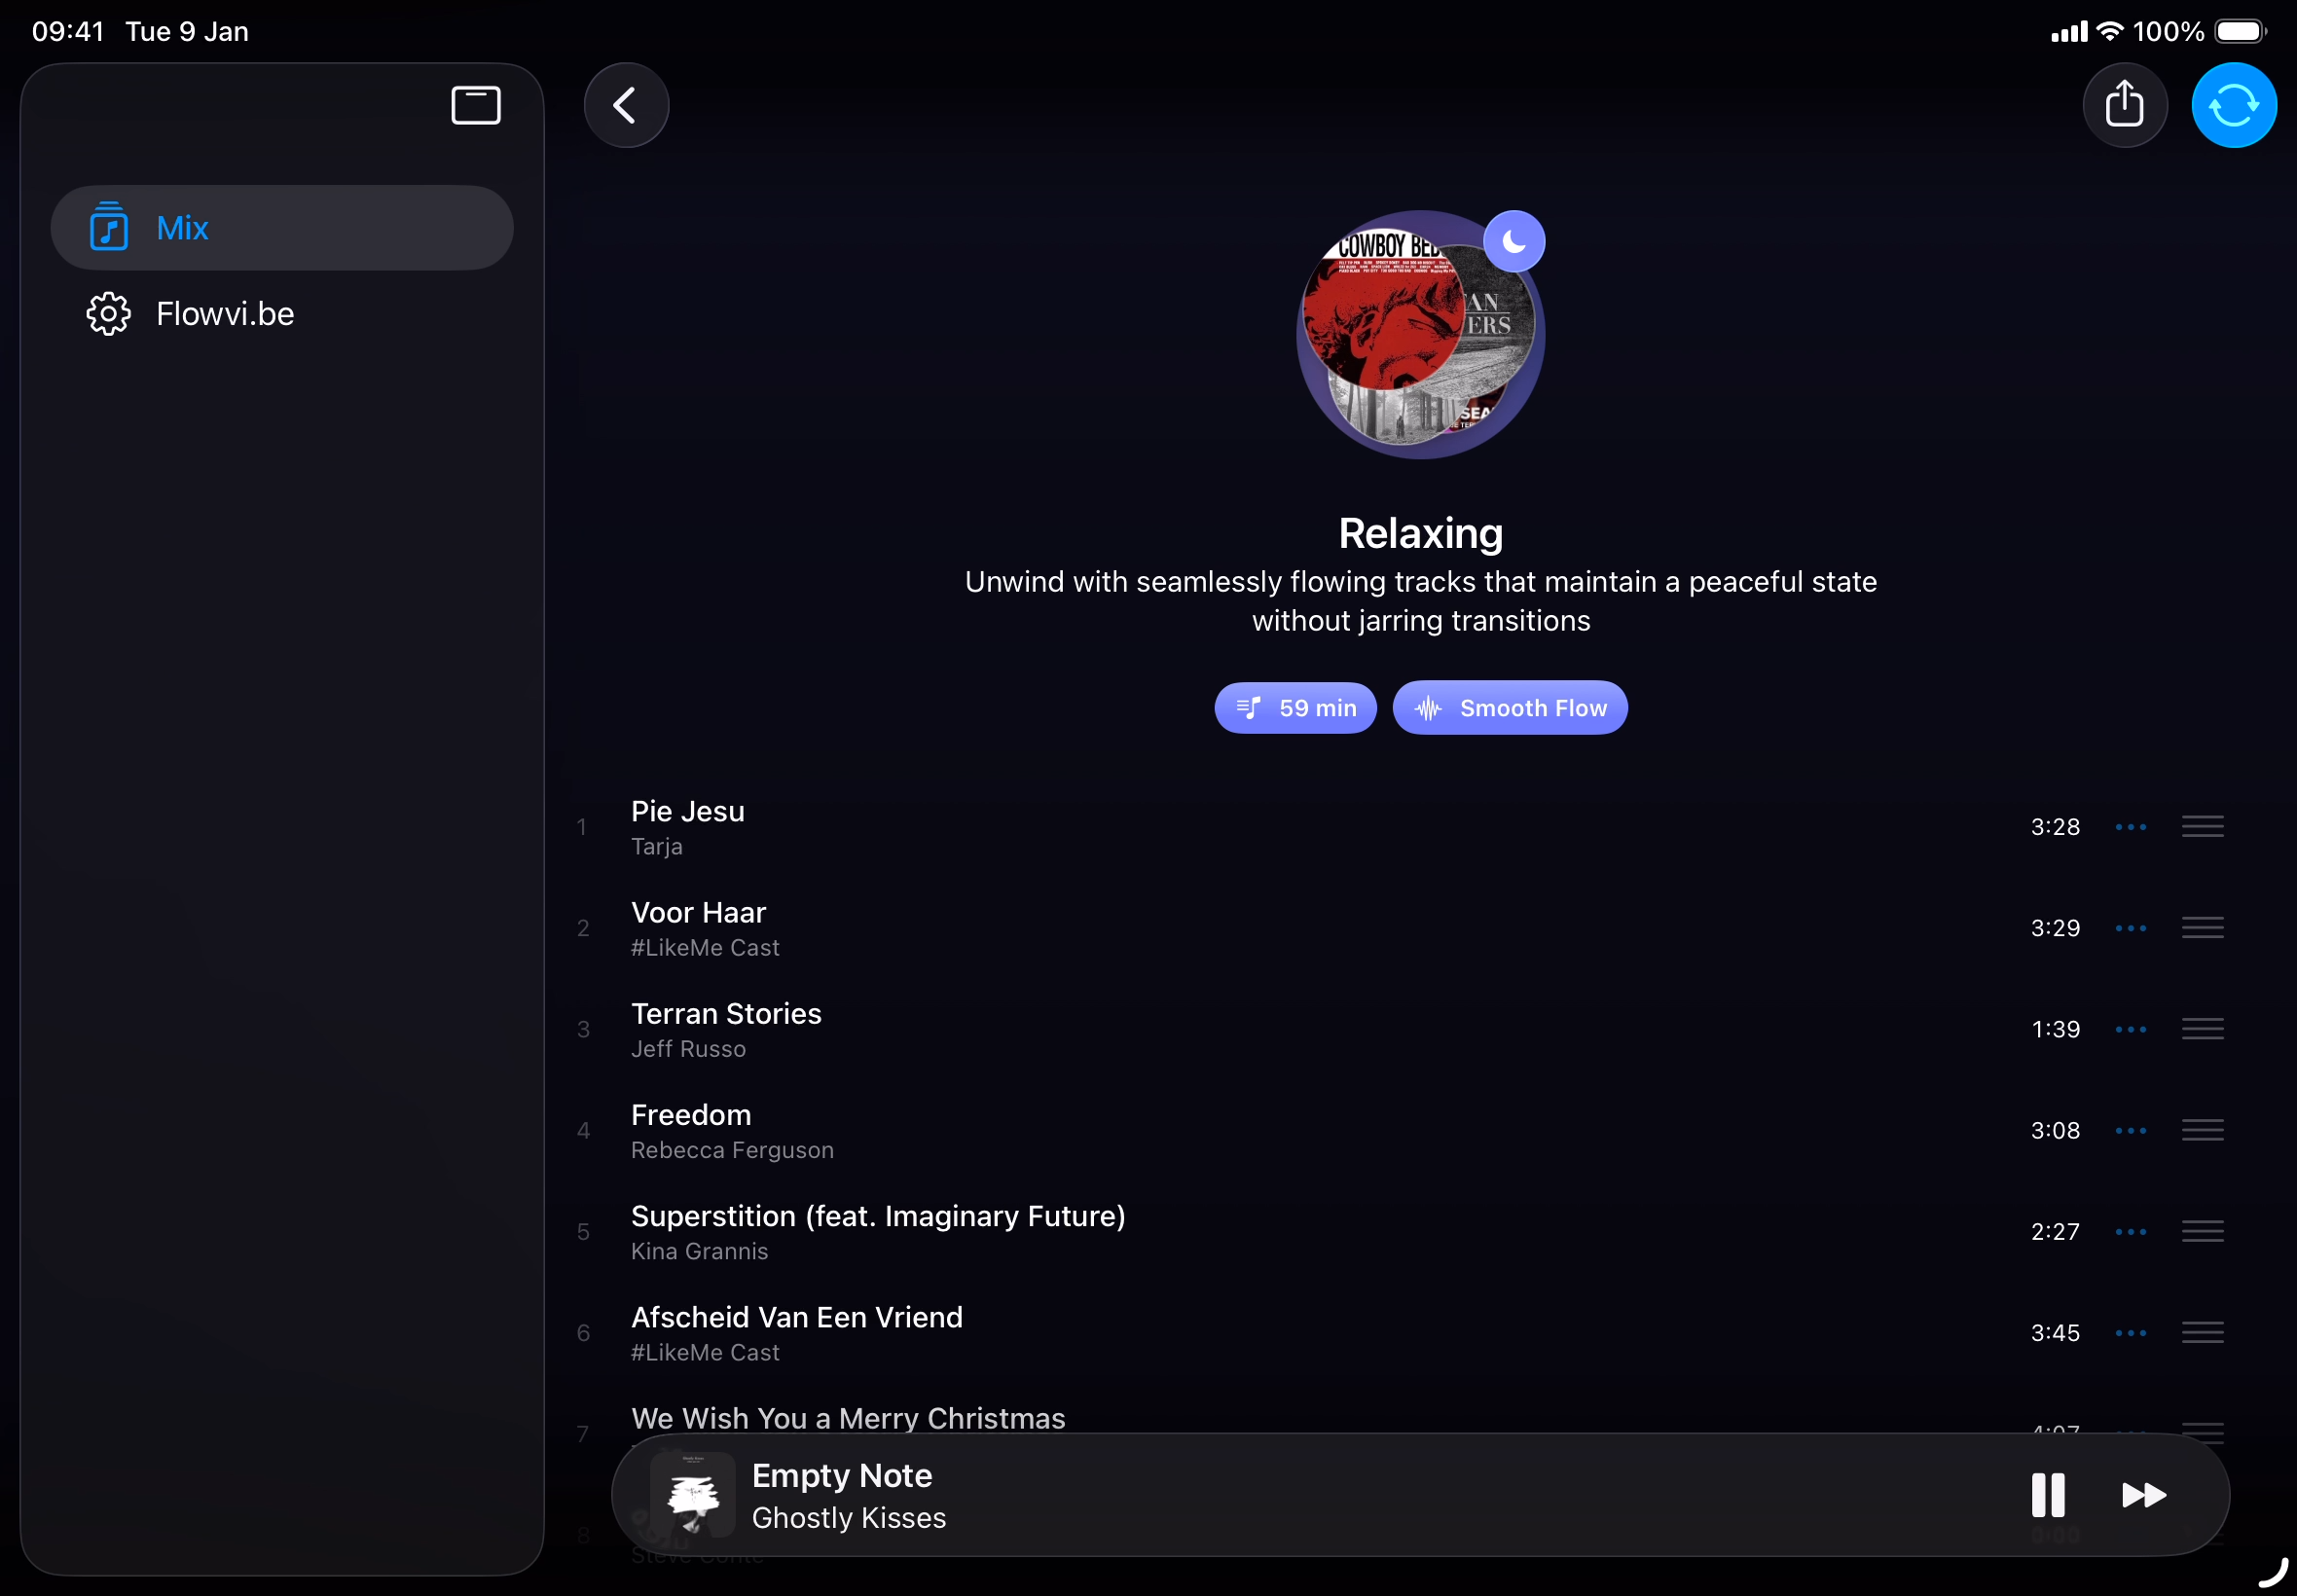Click the Smooth Flow pill button

point(1509,708)
